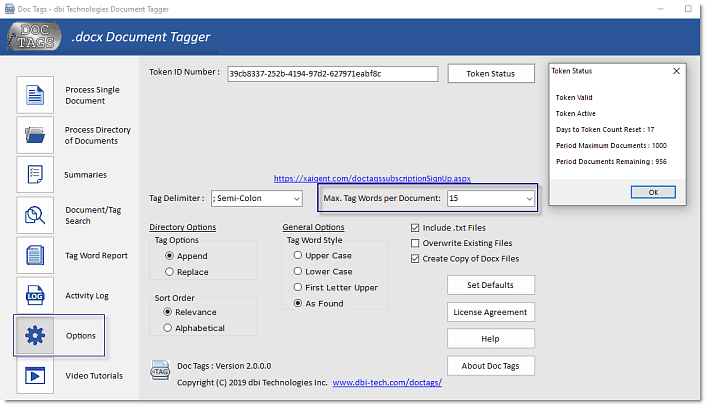Click 'Period Documents Remaining : 956' text
The height and width of the screenshot is (406, 706).
(x=611, y=162)
